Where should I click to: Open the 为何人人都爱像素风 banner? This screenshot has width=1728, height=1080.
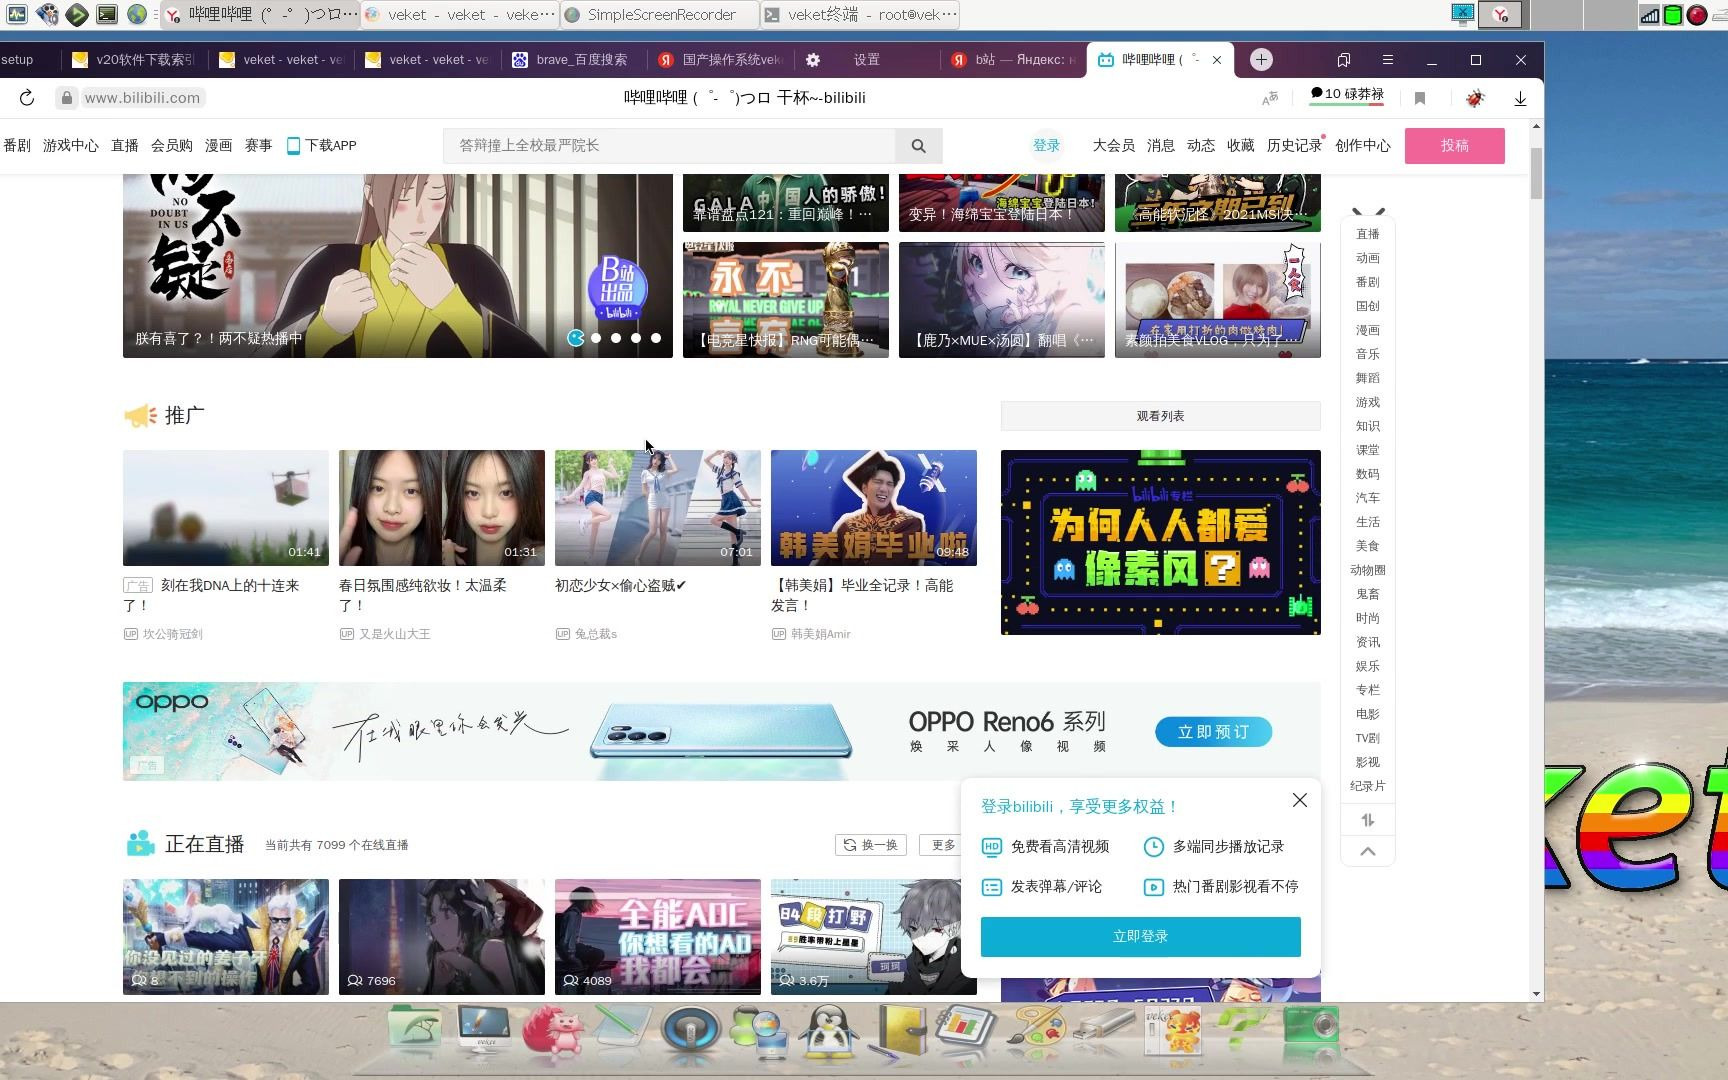pos(1160,542)
